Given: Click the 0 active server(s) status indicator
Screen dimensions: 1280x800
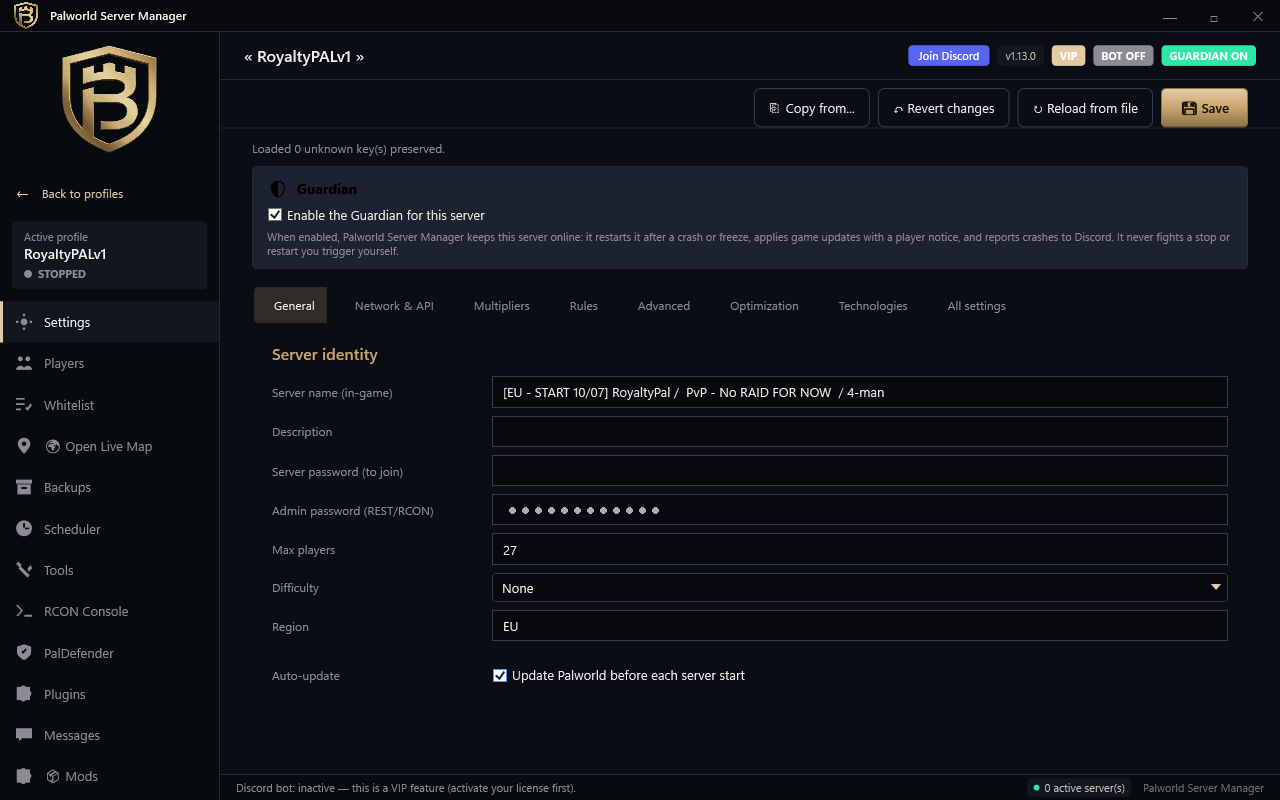Looking at the screenshot, I should point(1079,788).
